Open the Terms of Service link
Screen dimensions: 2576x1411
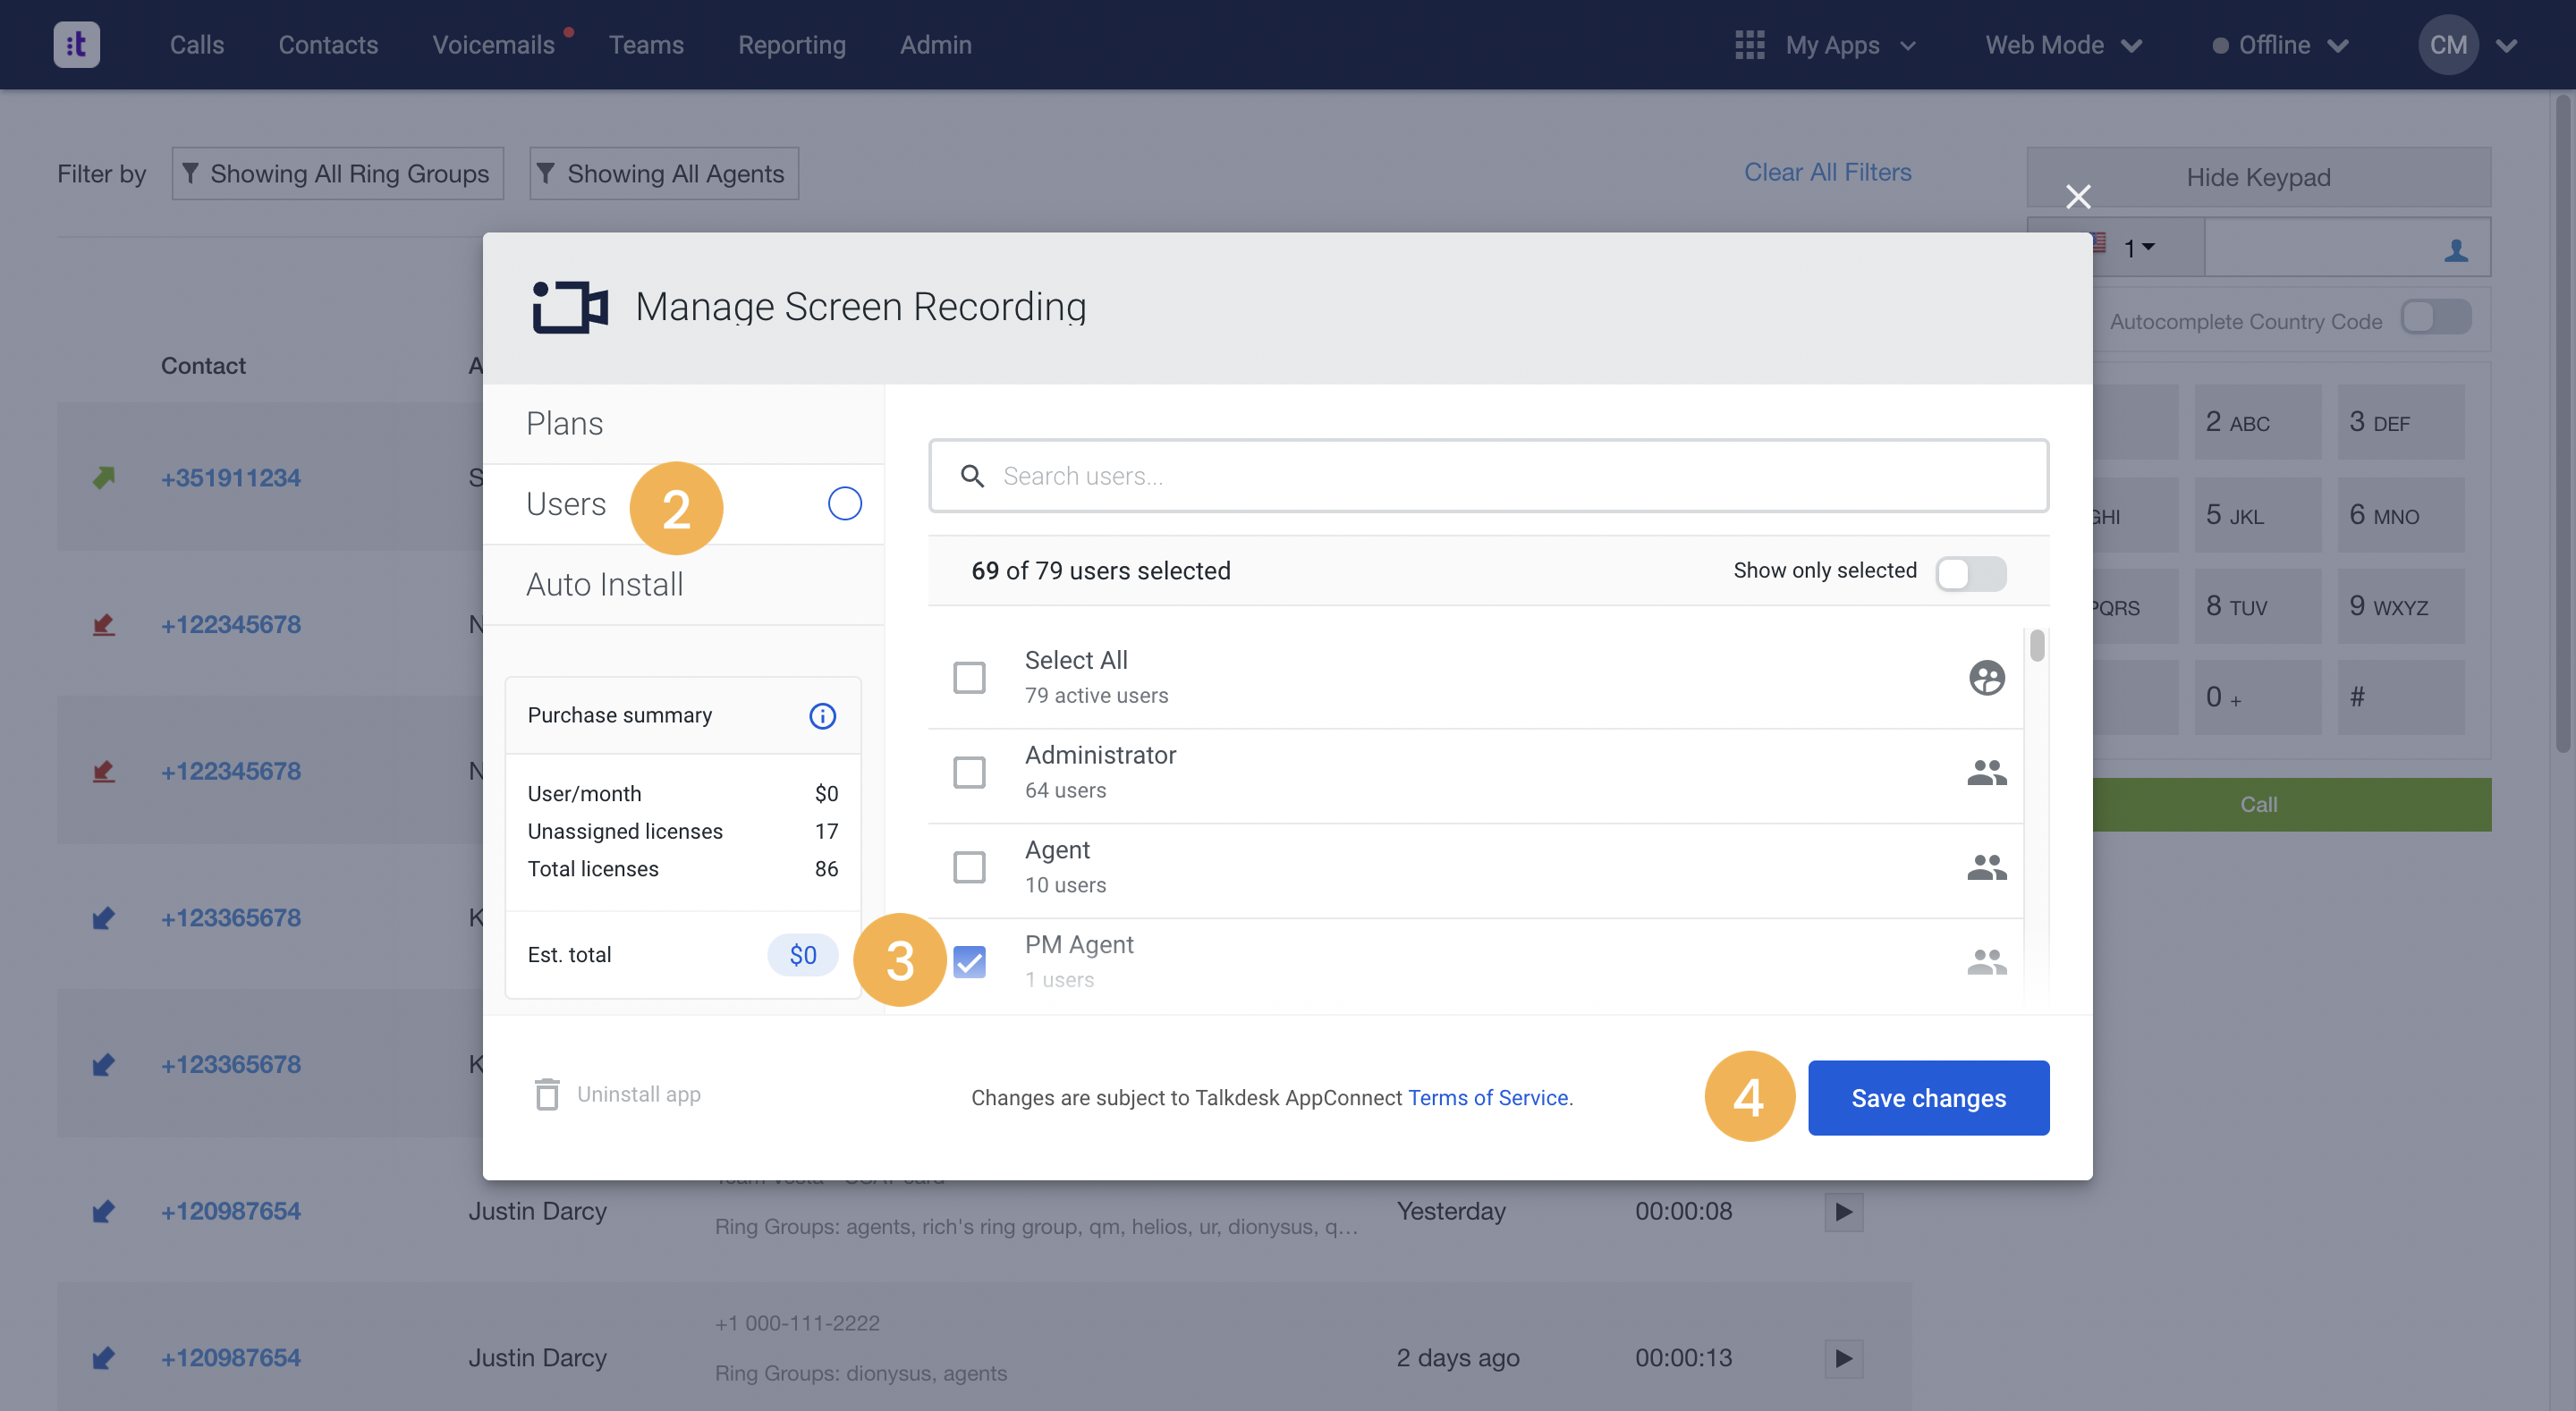coord(1487,1098)
